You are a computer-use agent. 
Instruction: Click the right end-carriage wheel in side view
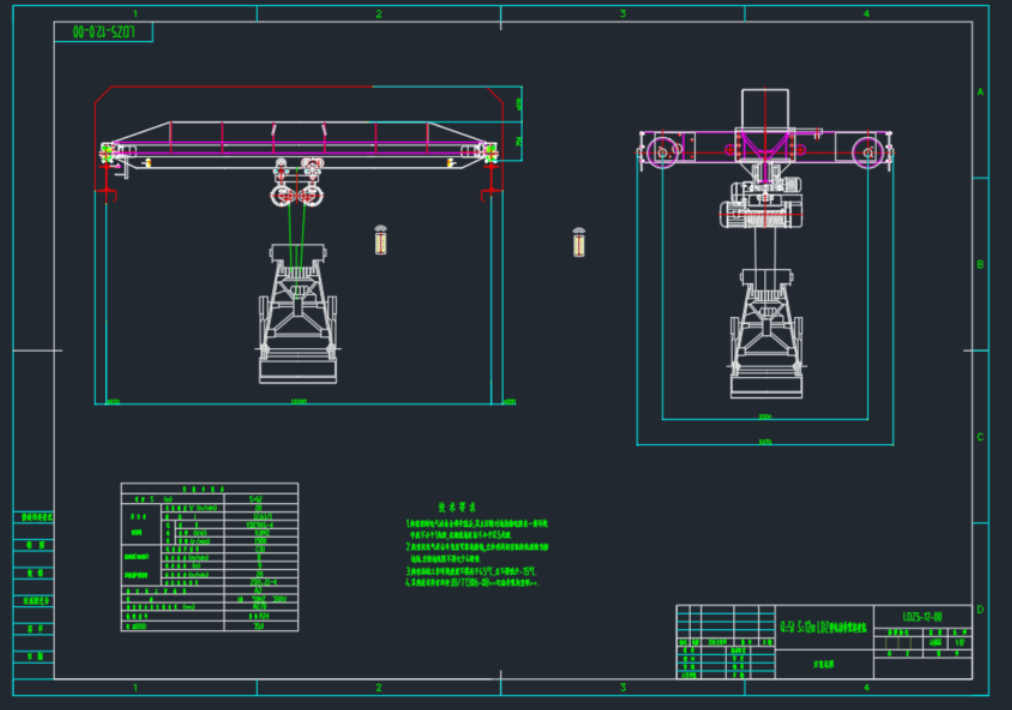(x=868, y=152)
